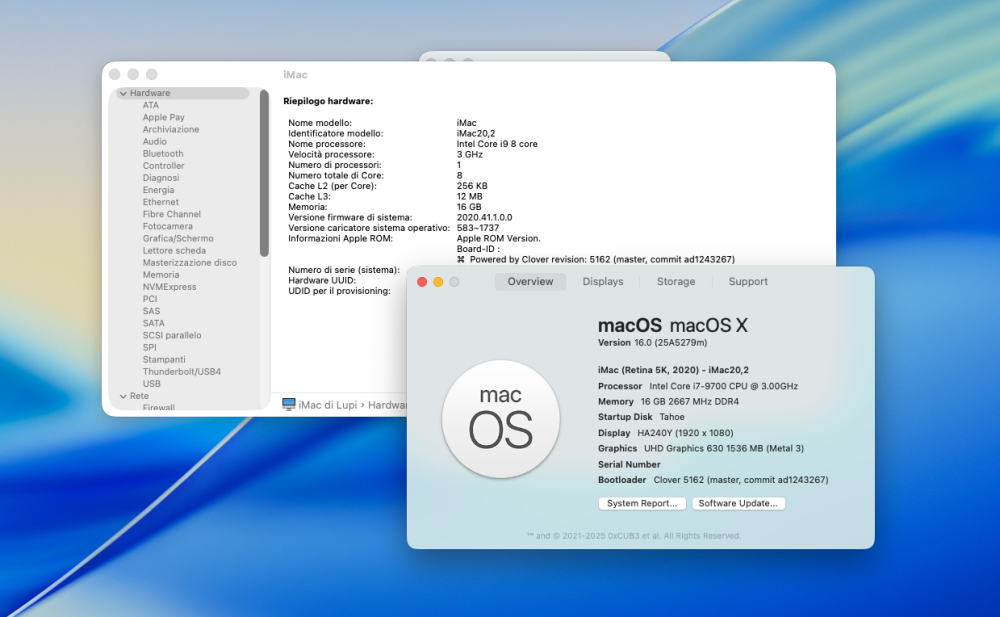Click the Display HA240Y line
The height and width of the screenshot is (617, 1000).
click(665, 433)
